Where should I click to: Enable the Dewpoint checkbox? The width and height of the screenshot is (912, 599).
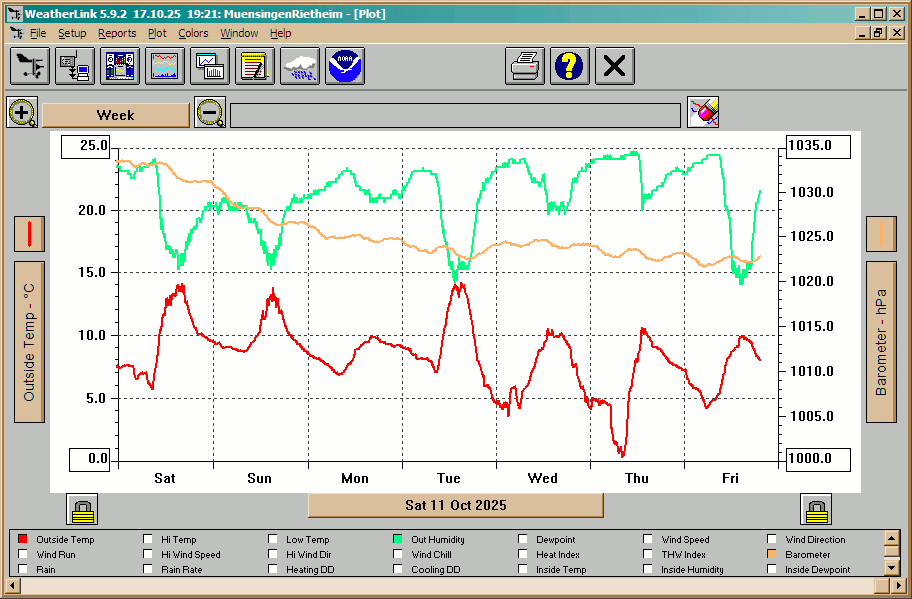pyautogui.click(x=524, y=540)
